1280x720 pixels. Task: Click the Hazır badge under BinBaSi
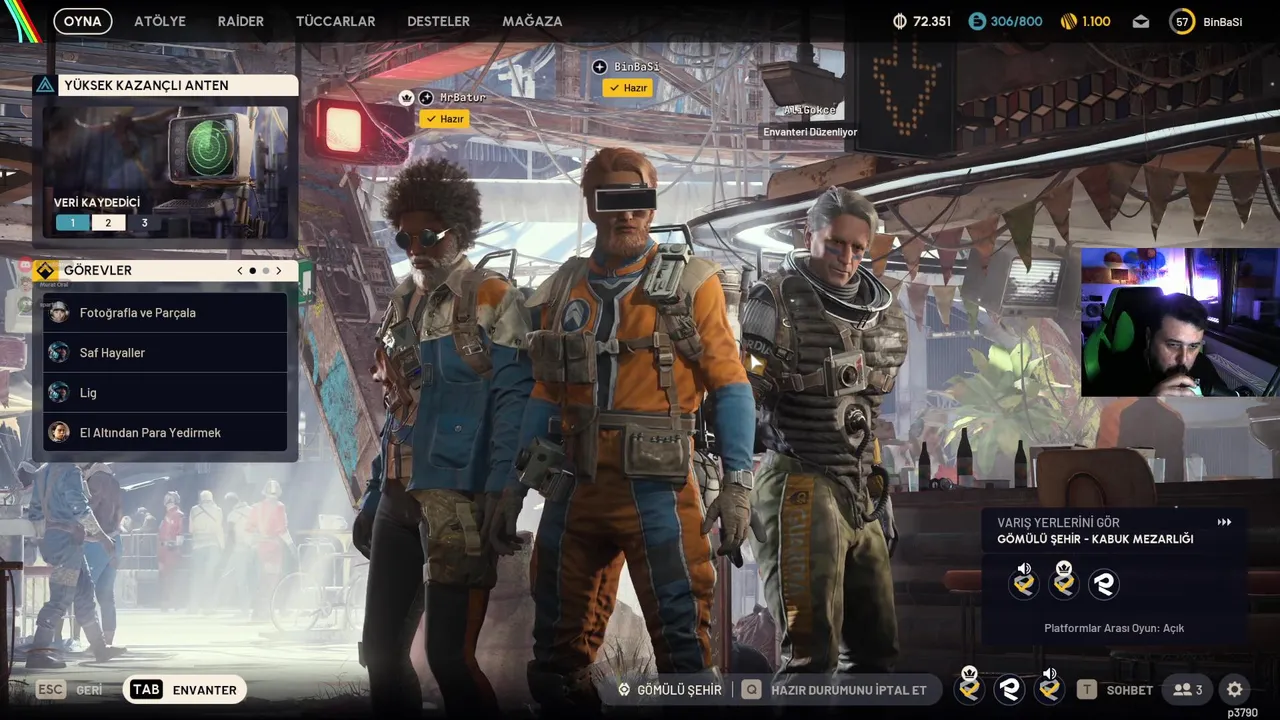pos(627,88)
